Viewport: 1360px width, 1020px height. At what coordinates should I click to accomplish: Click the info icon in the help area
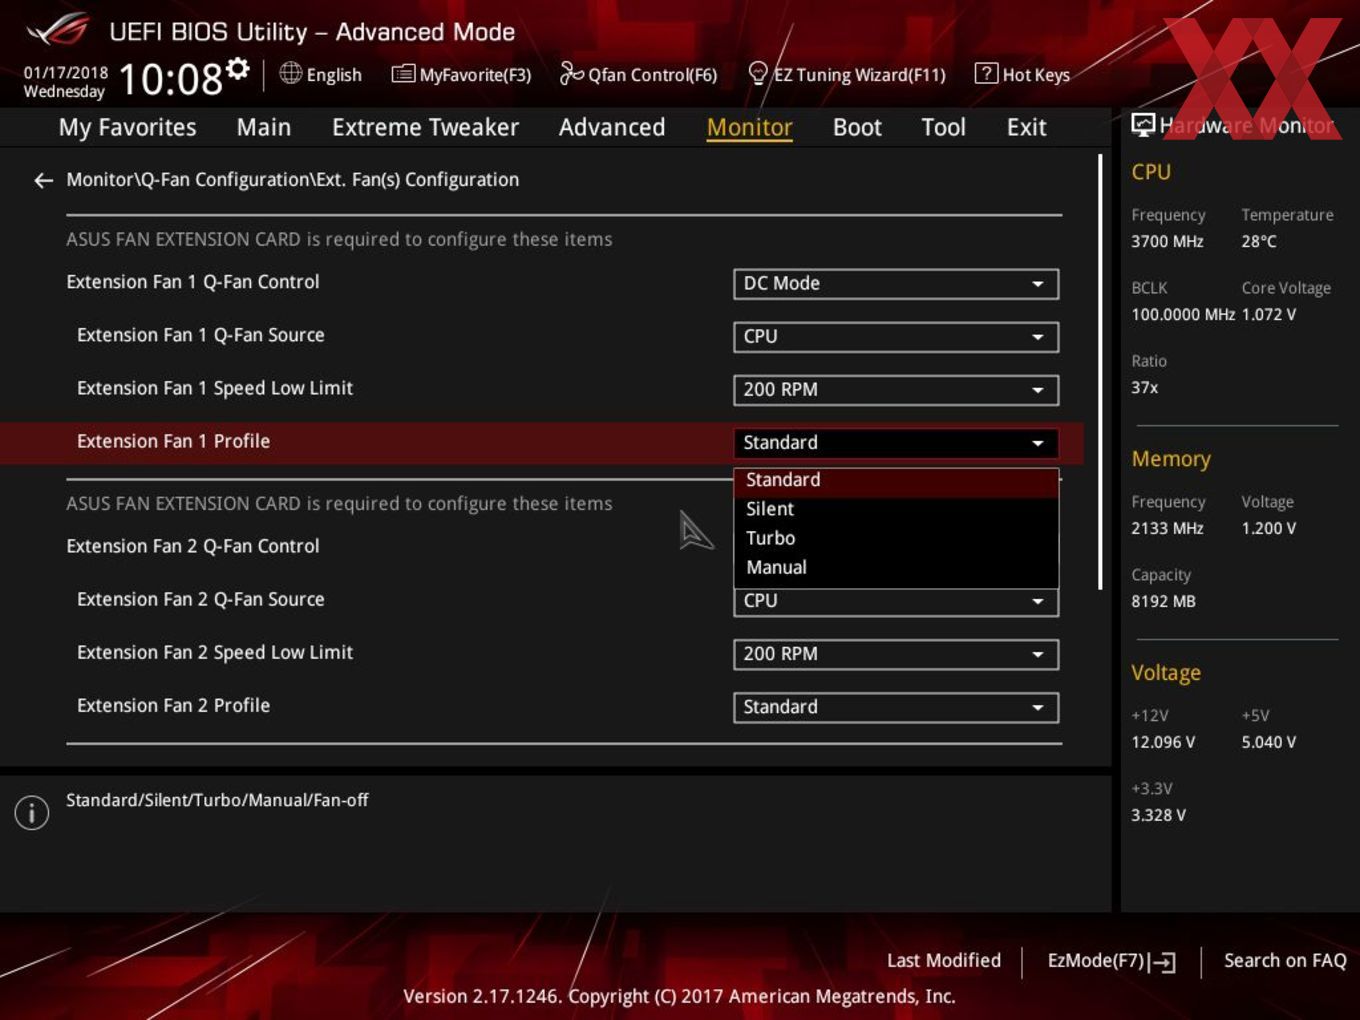tap(32, 812)
